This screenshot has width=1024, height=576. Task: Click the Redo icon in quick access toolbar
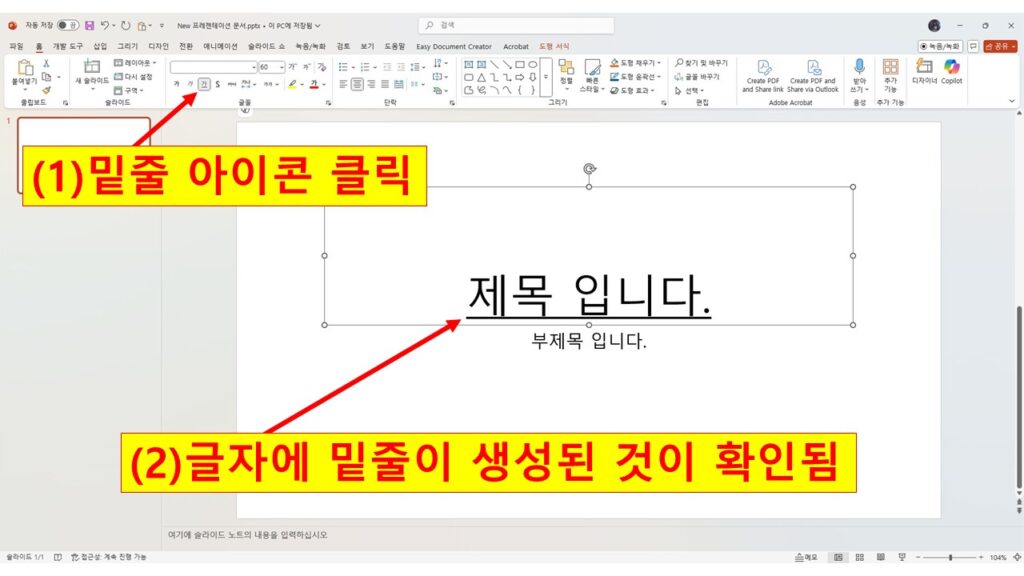125,25
